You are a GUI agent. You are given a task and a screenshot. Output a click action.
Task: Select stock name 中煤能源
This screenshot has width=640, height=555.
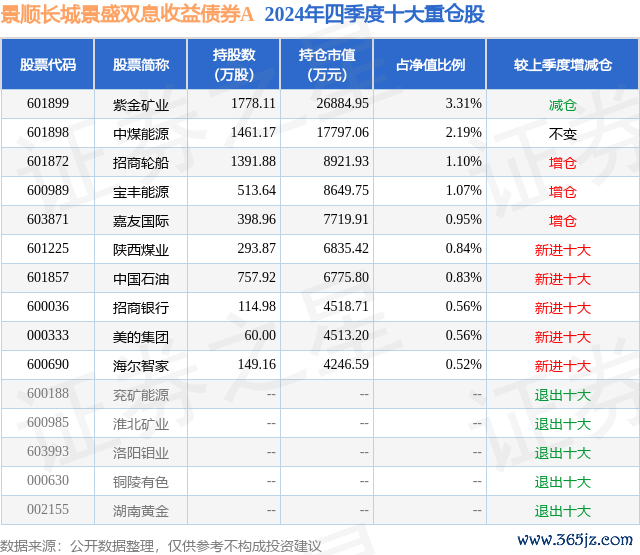[x=141, y=134]
